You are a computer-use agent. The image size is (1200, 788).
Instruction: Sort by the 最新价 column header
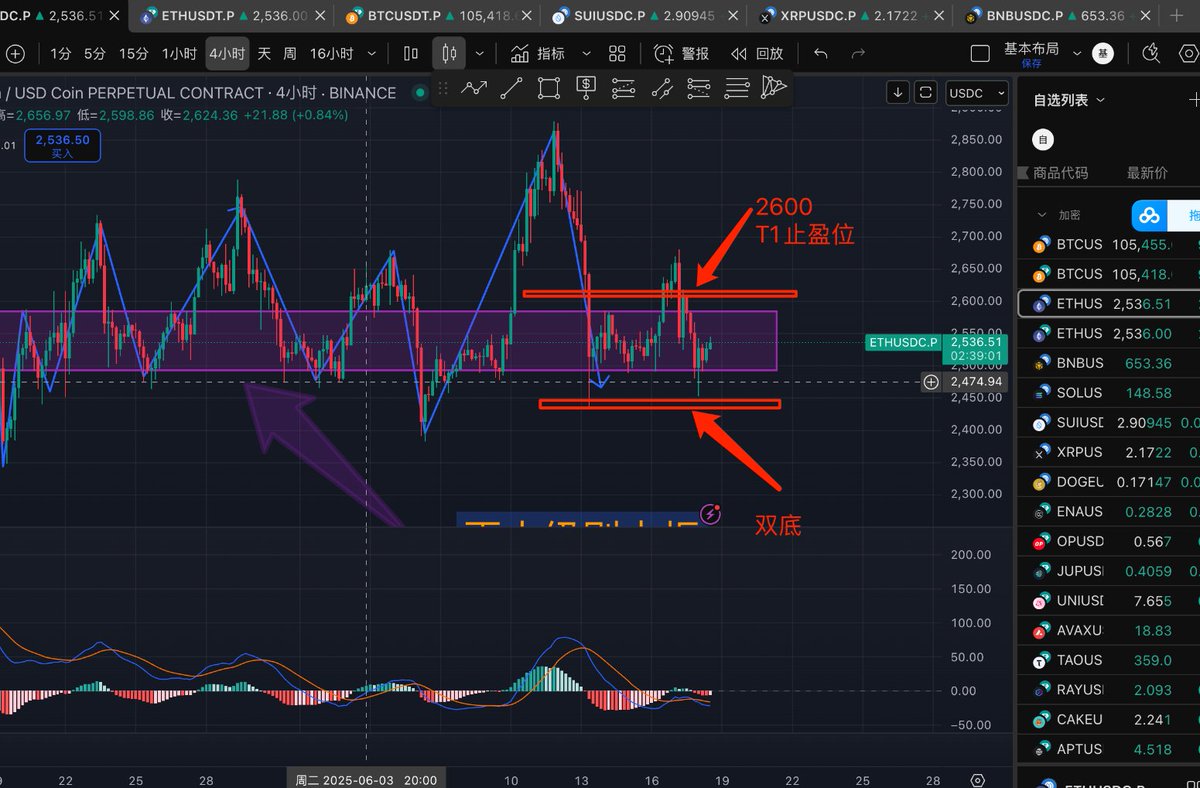(x=1147, y=173)
